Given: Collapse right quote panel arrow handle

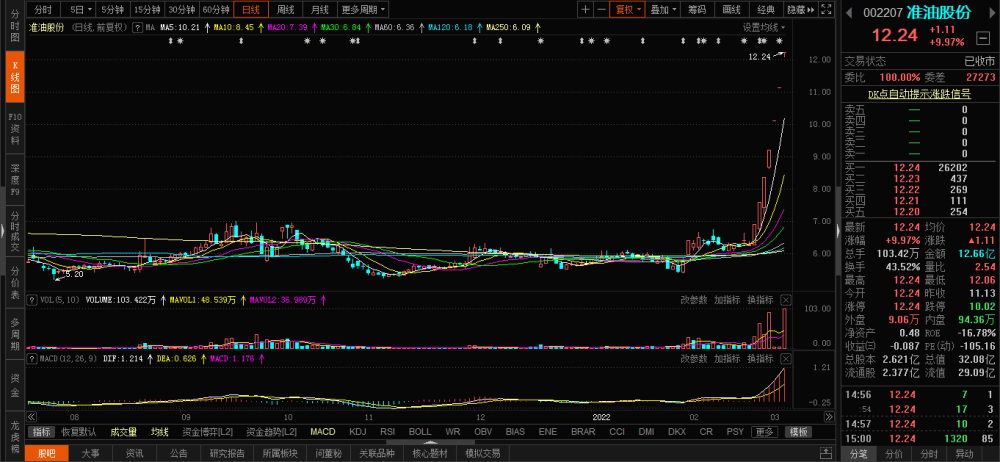Looking at the screenshot, I should click(838, 230).
